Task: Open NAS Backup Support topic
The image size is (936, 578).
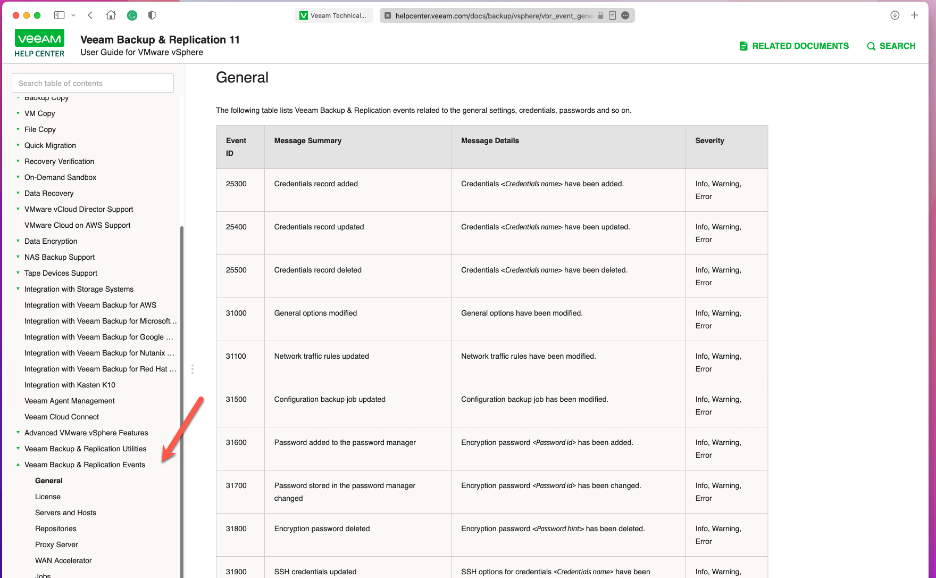Action: pos(60,257)
